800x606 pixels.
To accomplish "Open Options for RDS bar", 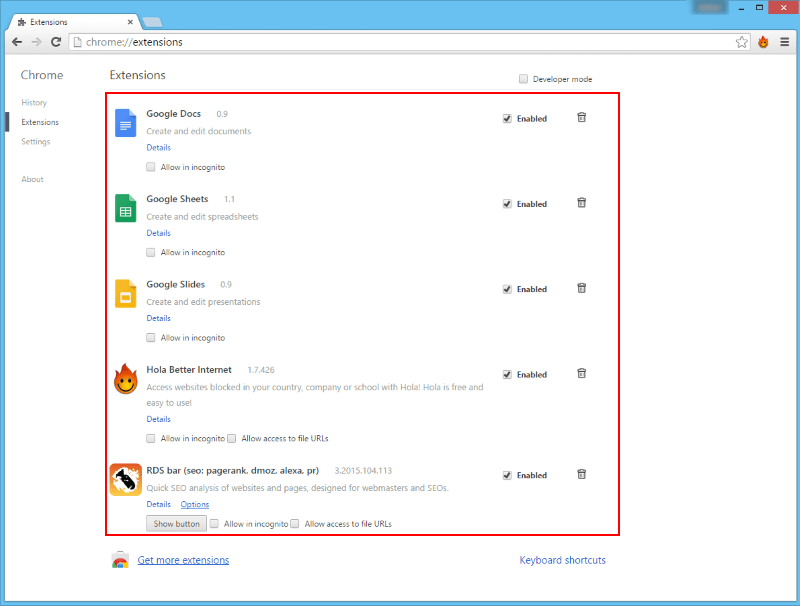I will (194, 504).
